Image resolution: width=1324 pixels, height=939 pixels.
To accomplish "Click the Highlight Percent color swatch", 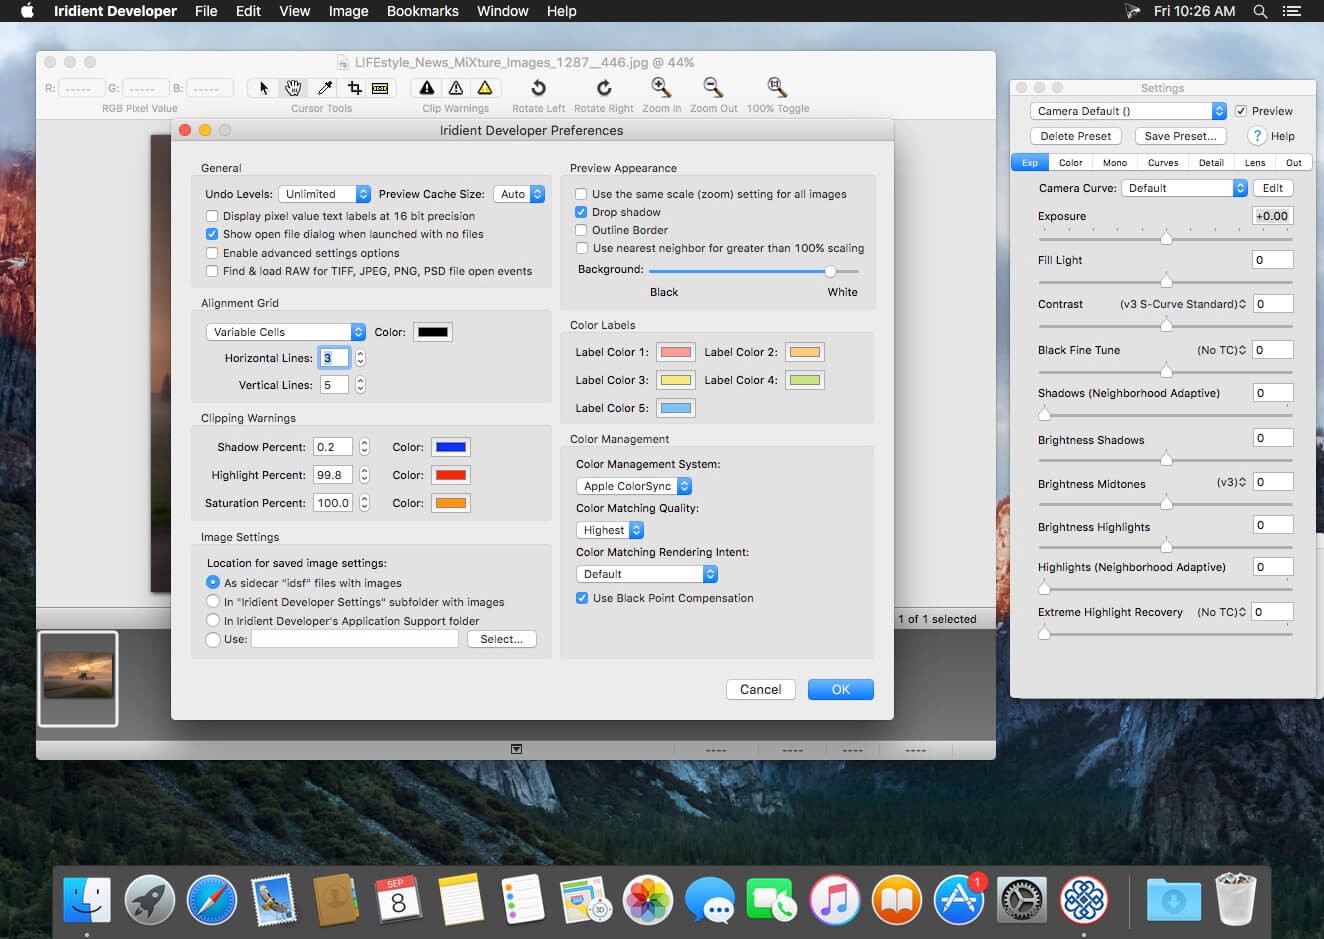I will pos(451,474).
